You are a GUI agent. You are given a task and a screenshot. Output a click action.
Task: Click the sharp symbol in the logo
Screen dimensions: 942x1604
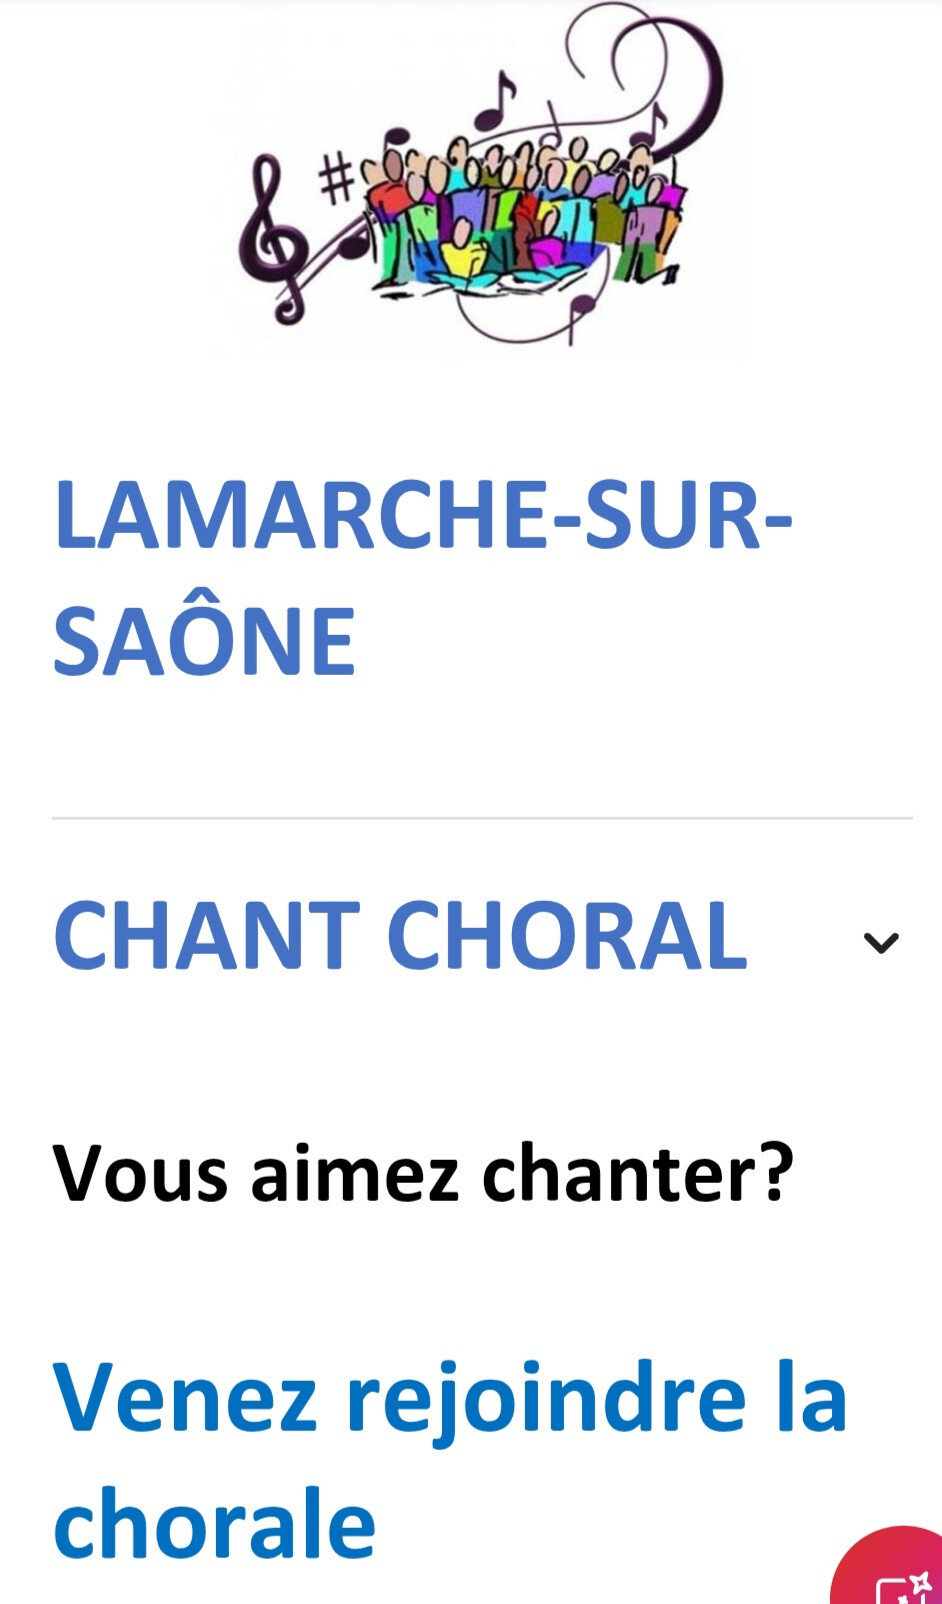(337, 178)
